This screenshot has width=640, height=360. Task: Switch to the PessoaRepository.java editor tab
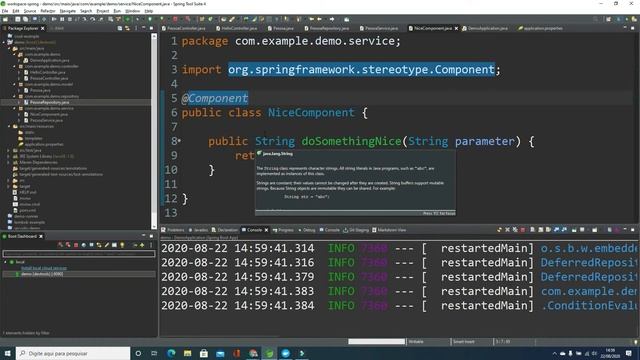[x=327, y=28]
